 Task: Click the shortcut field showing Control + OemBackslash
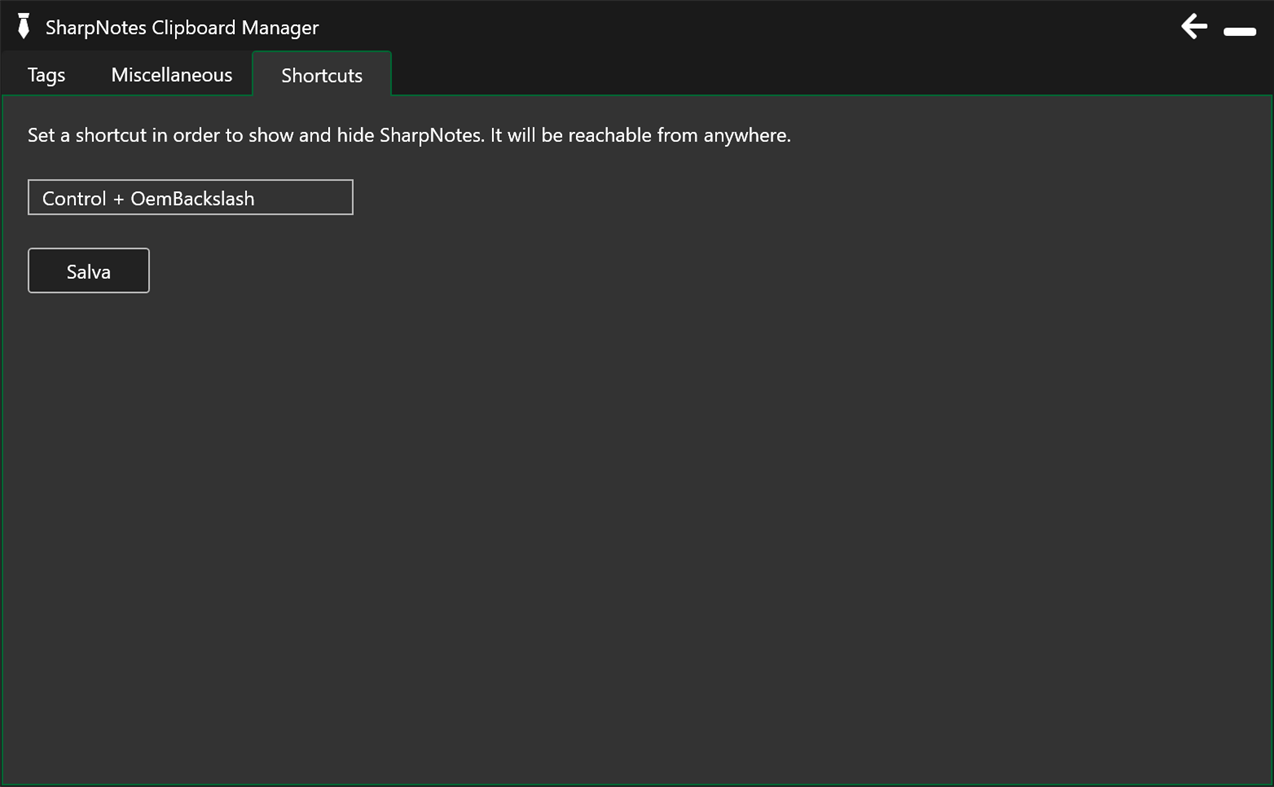pyautogui.click(x=190, y=197)
